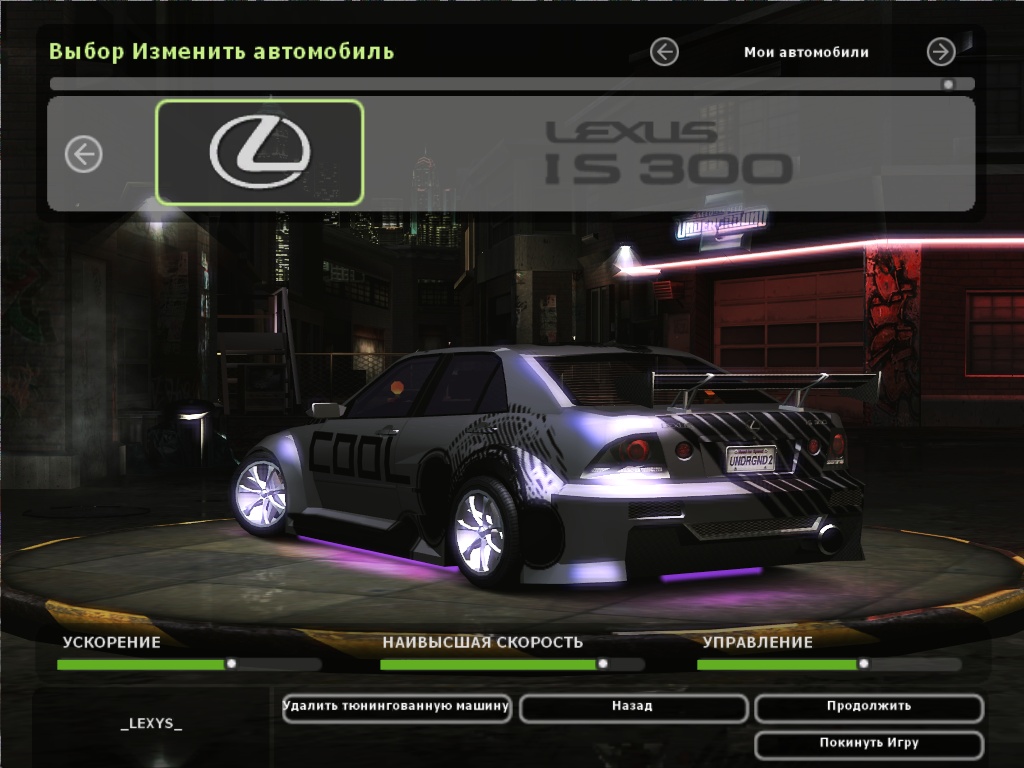Click the УСКОРЕНИЕ label
Image resolution: width=1024 pixels, height=768 pixels.
[x=112, y=643]
